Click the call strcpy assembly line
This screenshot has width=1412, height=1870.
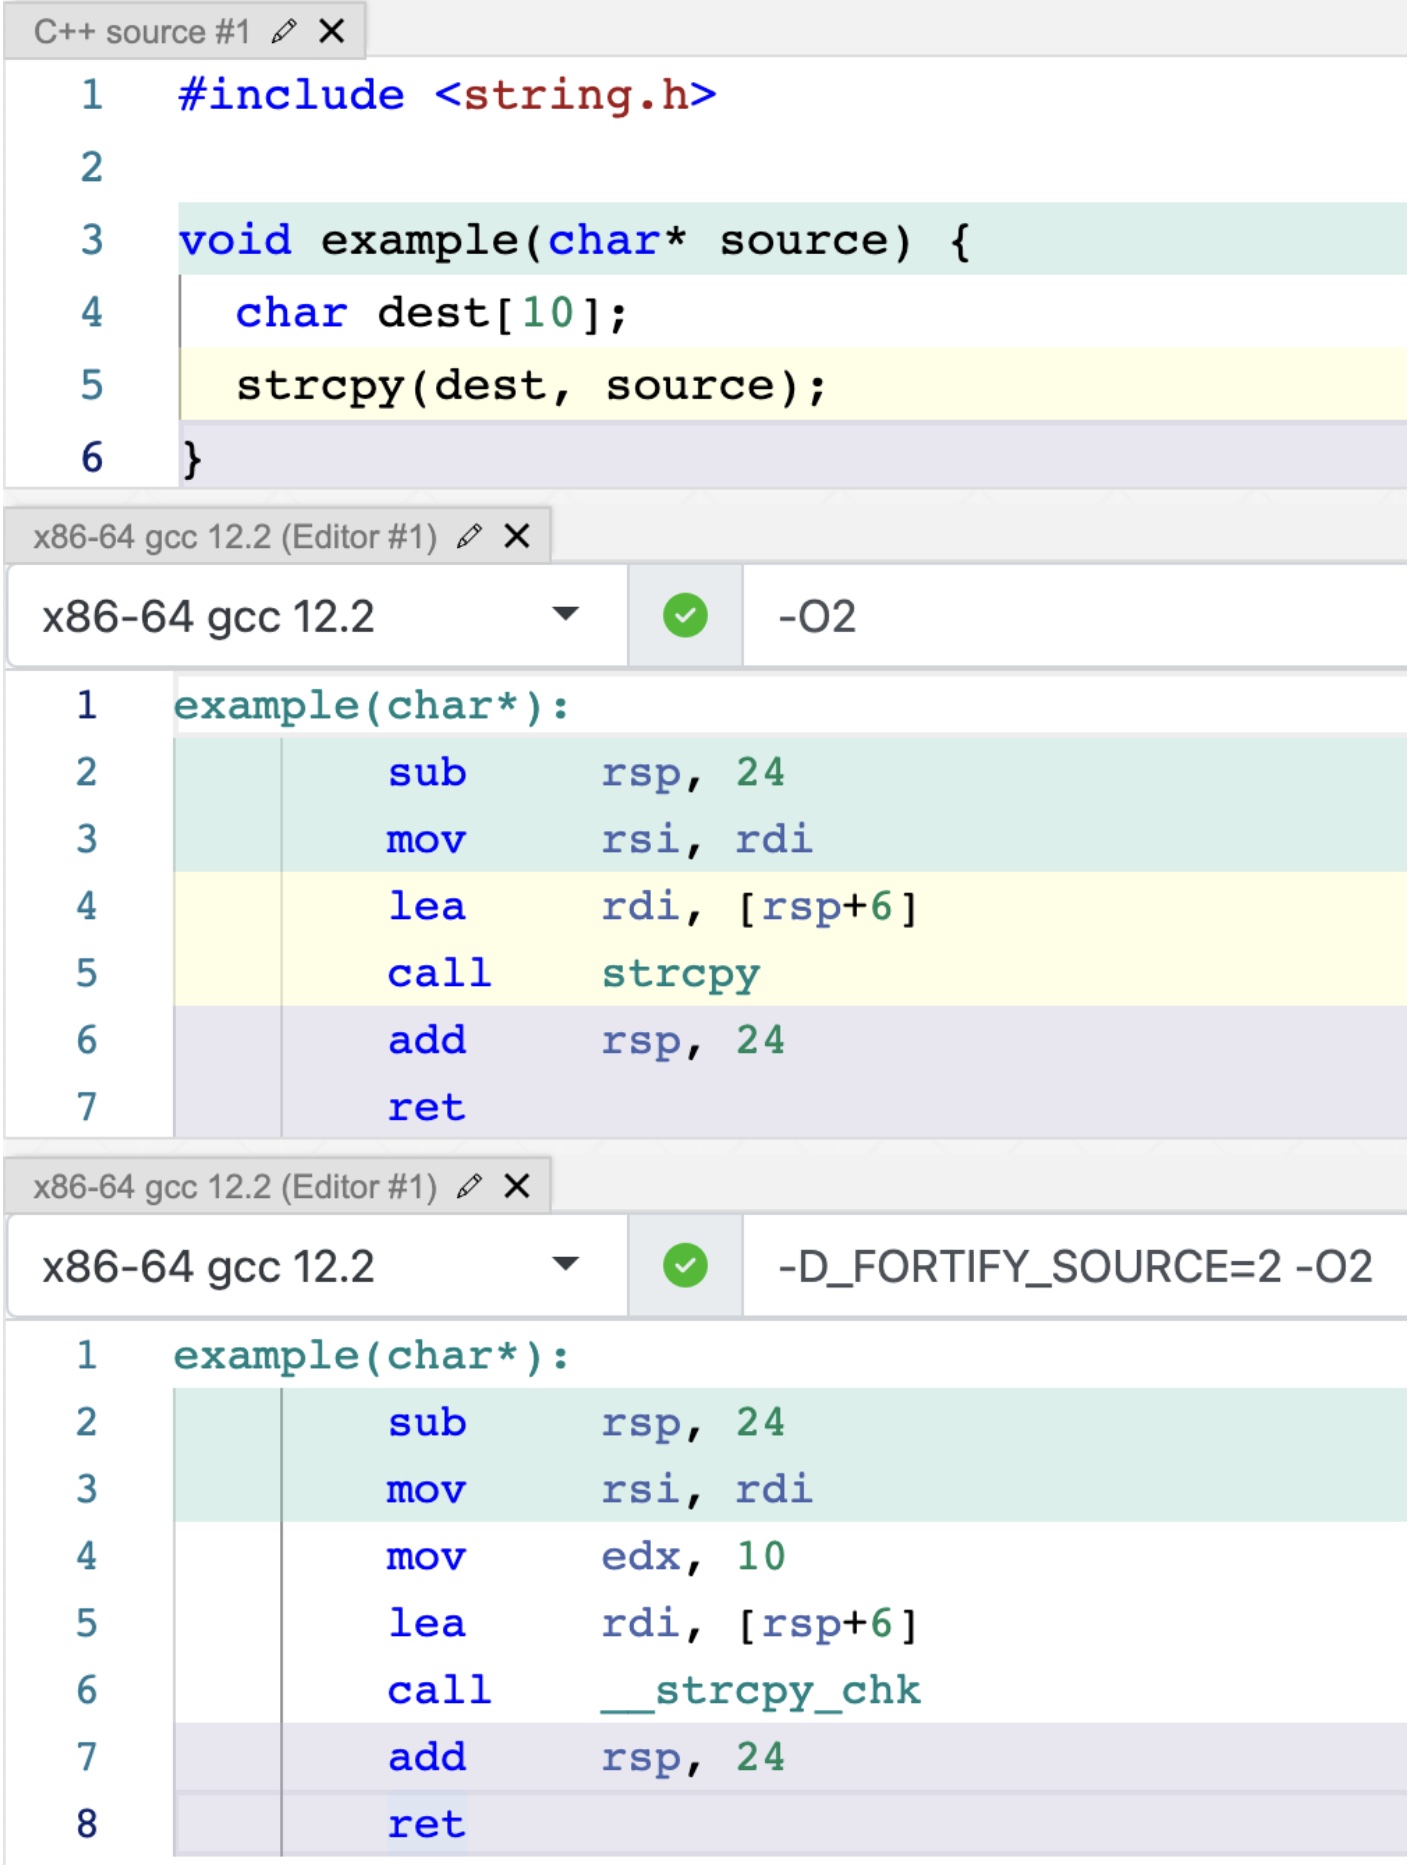(573, 974)
